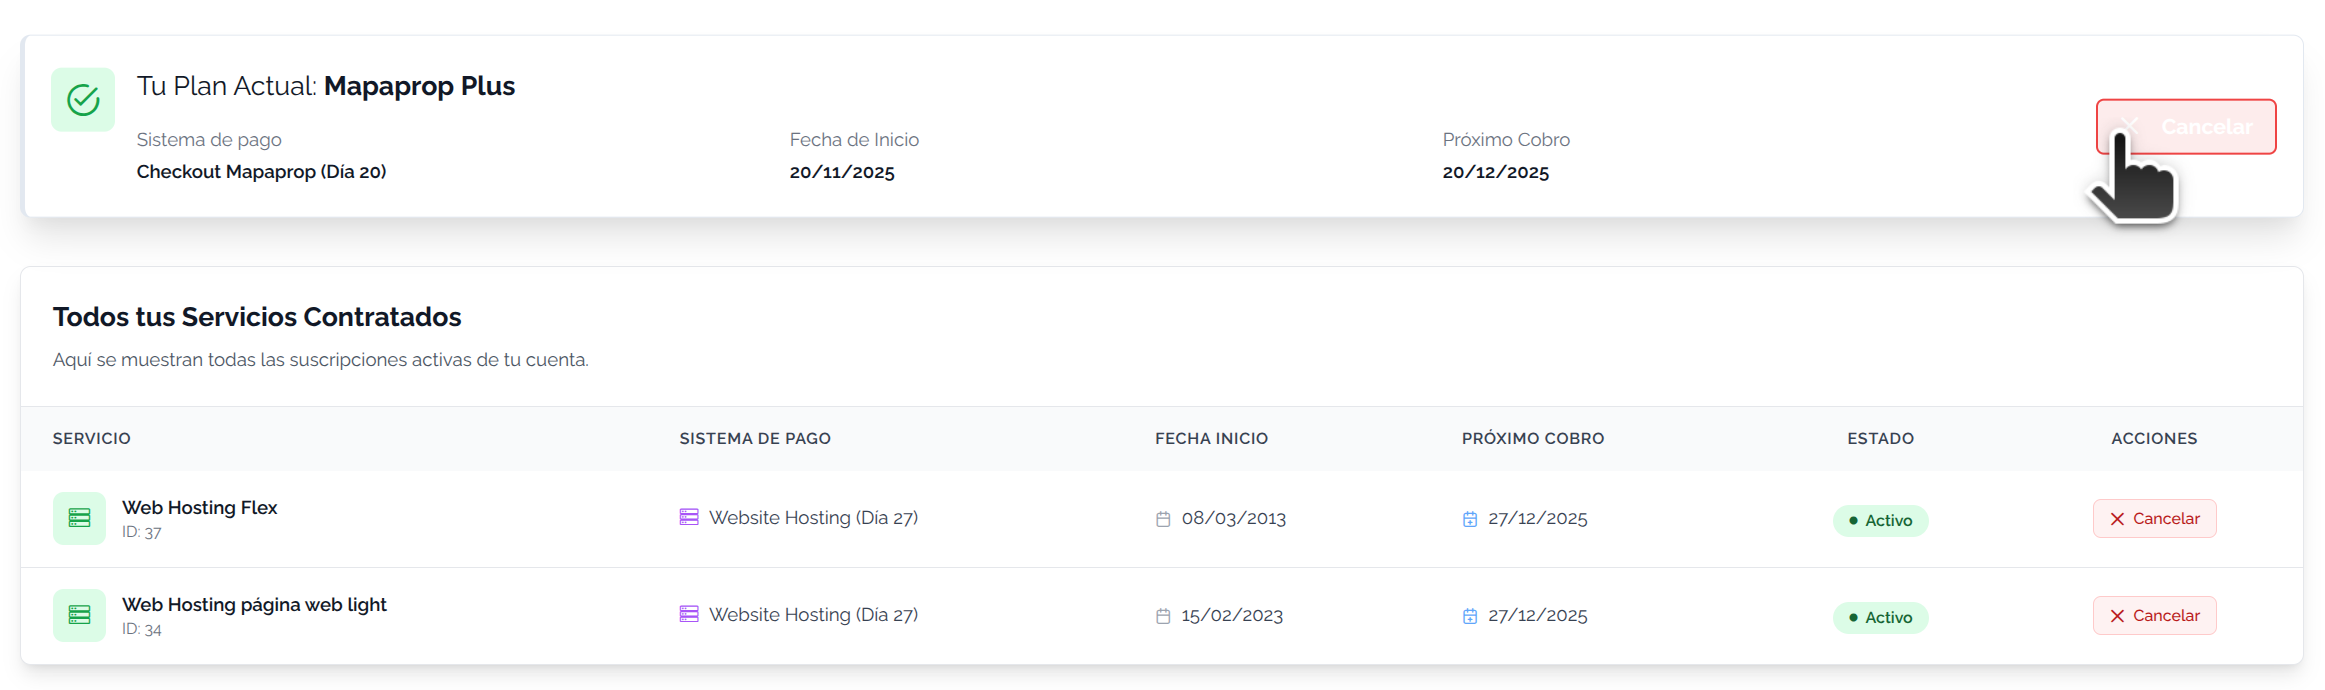Select the Web Hosting Flex service name

point(200,508)
